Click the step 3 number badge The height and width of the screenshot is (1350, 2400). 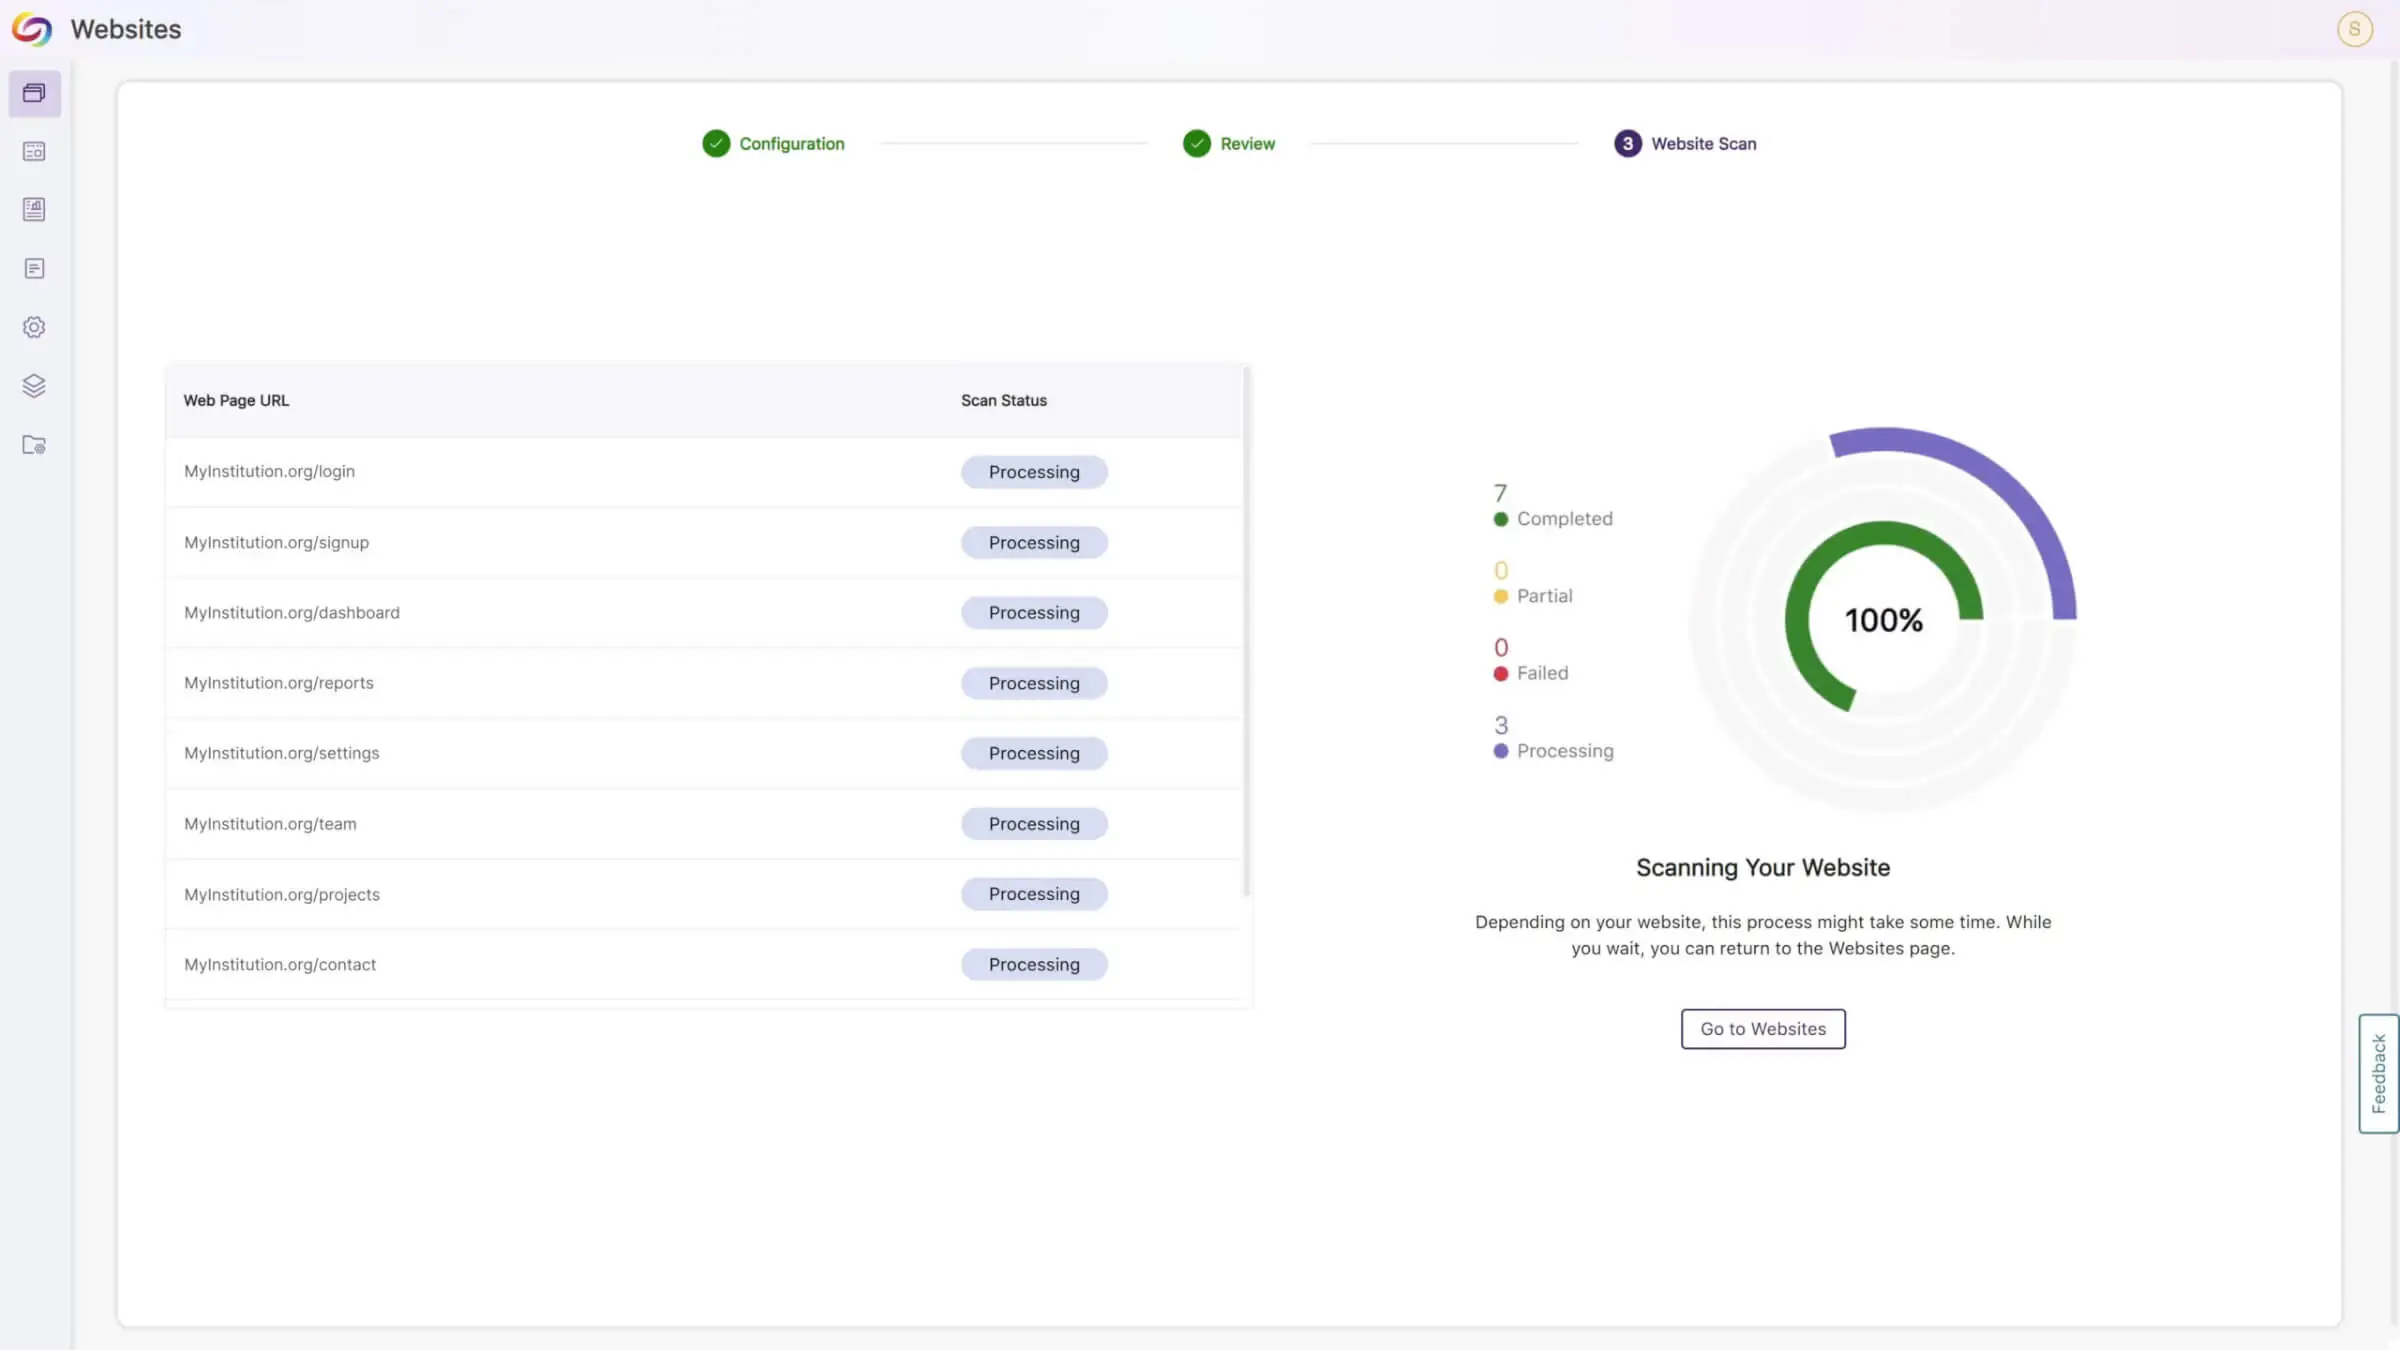pyautogui.click(x=1627, y=144)
